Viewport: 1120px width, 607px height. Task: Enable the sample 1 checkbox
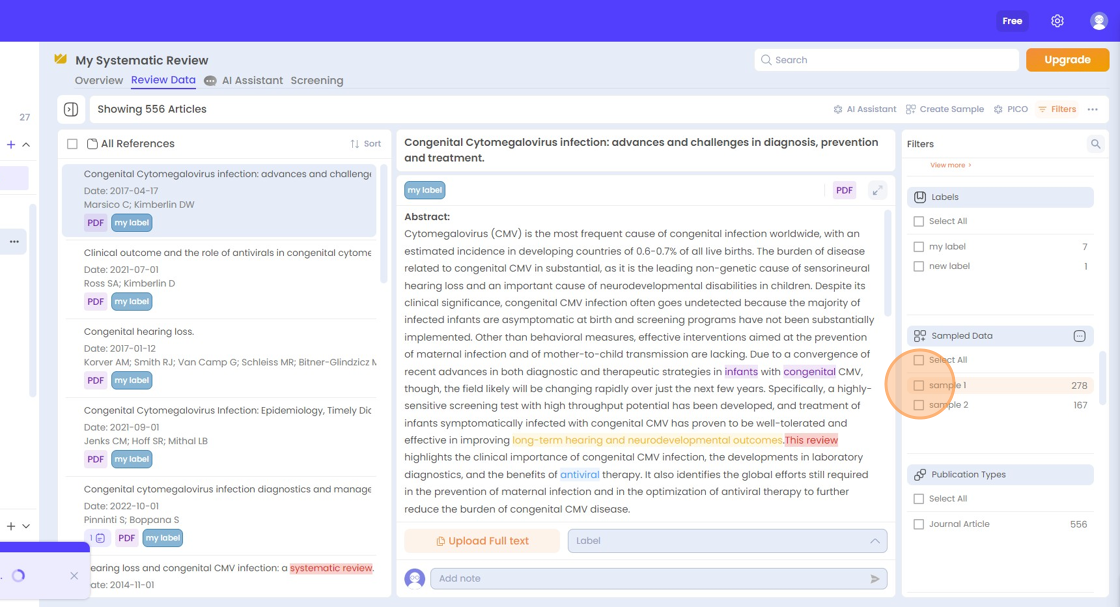coord(917,384)
